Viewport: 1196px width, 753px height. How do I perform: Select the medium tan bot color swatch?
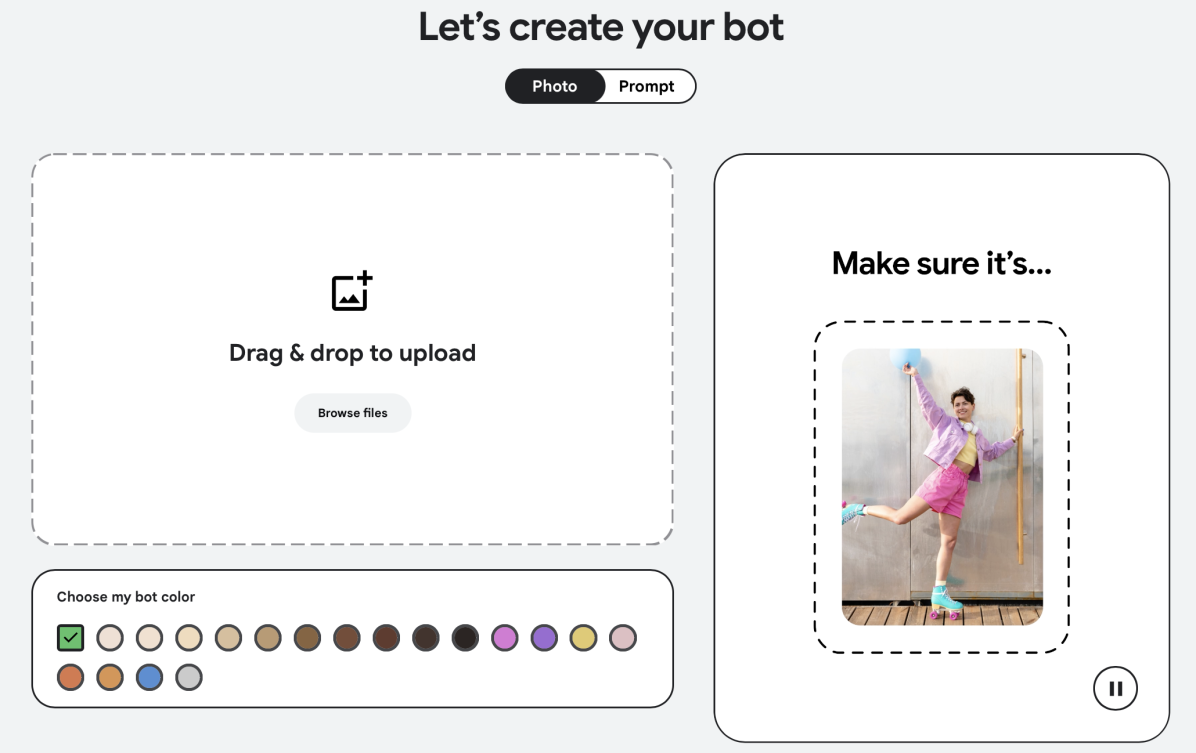click(x=268, y=638)
